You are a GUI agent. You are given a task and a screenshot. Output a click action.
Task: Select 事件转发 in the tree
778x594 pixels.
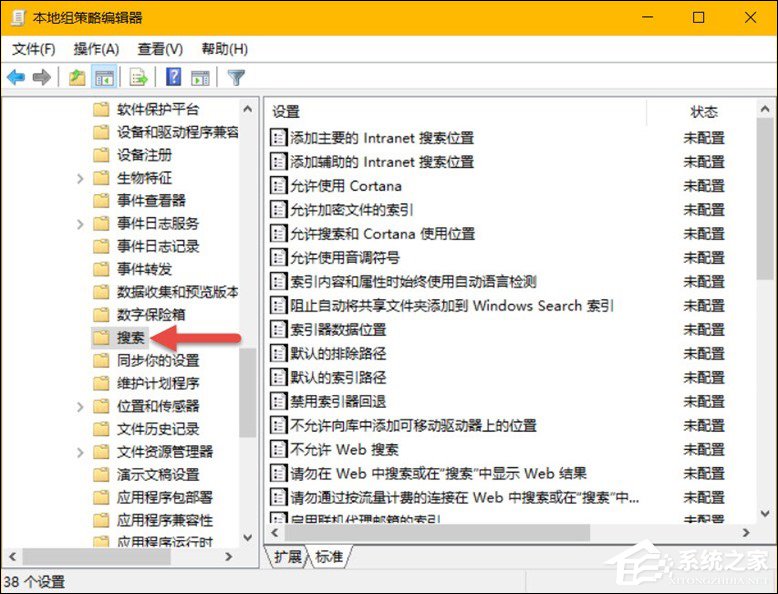pos(144,269)
